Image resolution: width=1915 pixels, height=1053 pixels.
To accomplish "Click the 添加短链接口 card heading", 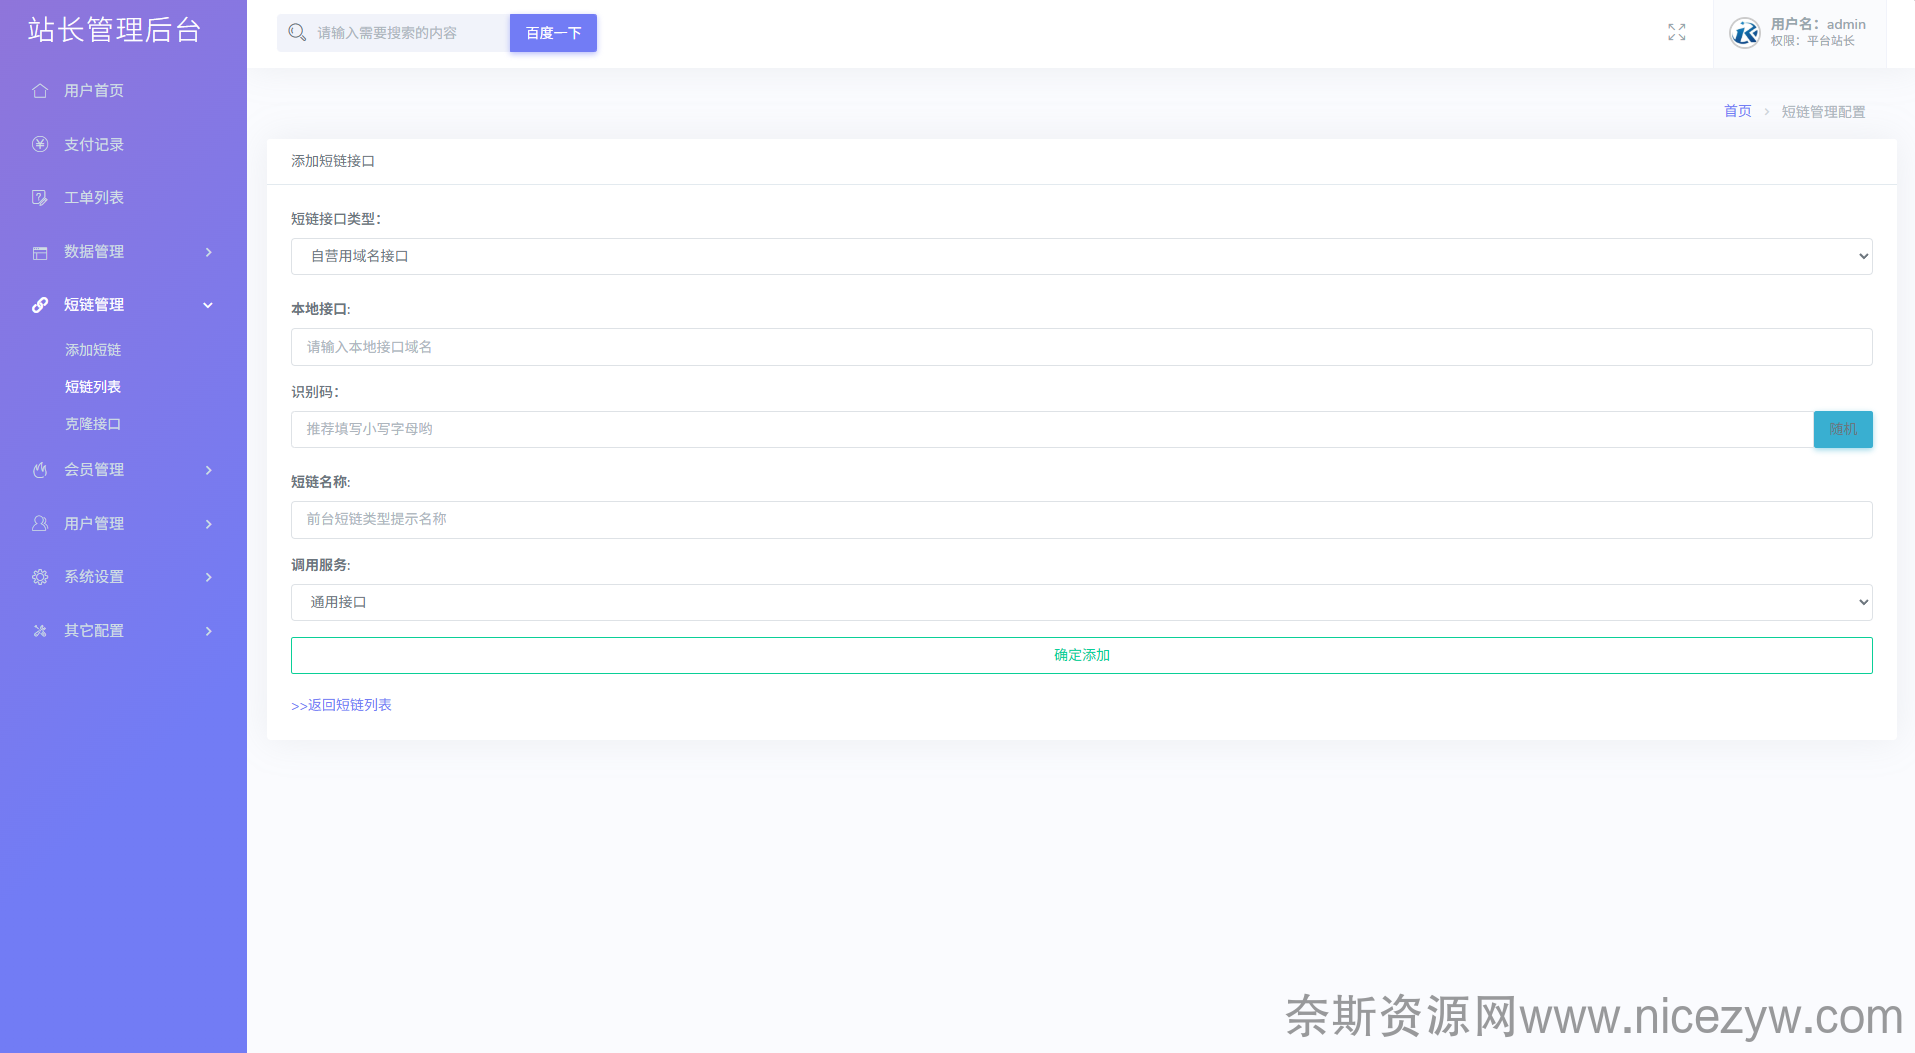I will pos(333,161).
